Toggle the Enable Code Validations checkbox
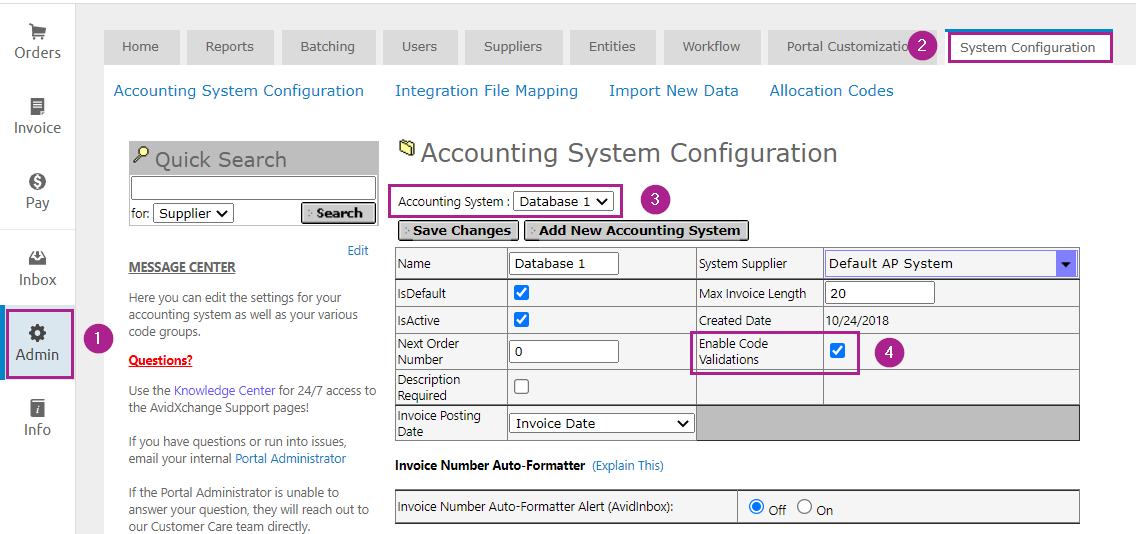Viewport: 1136px width, 534px height. 838,351
